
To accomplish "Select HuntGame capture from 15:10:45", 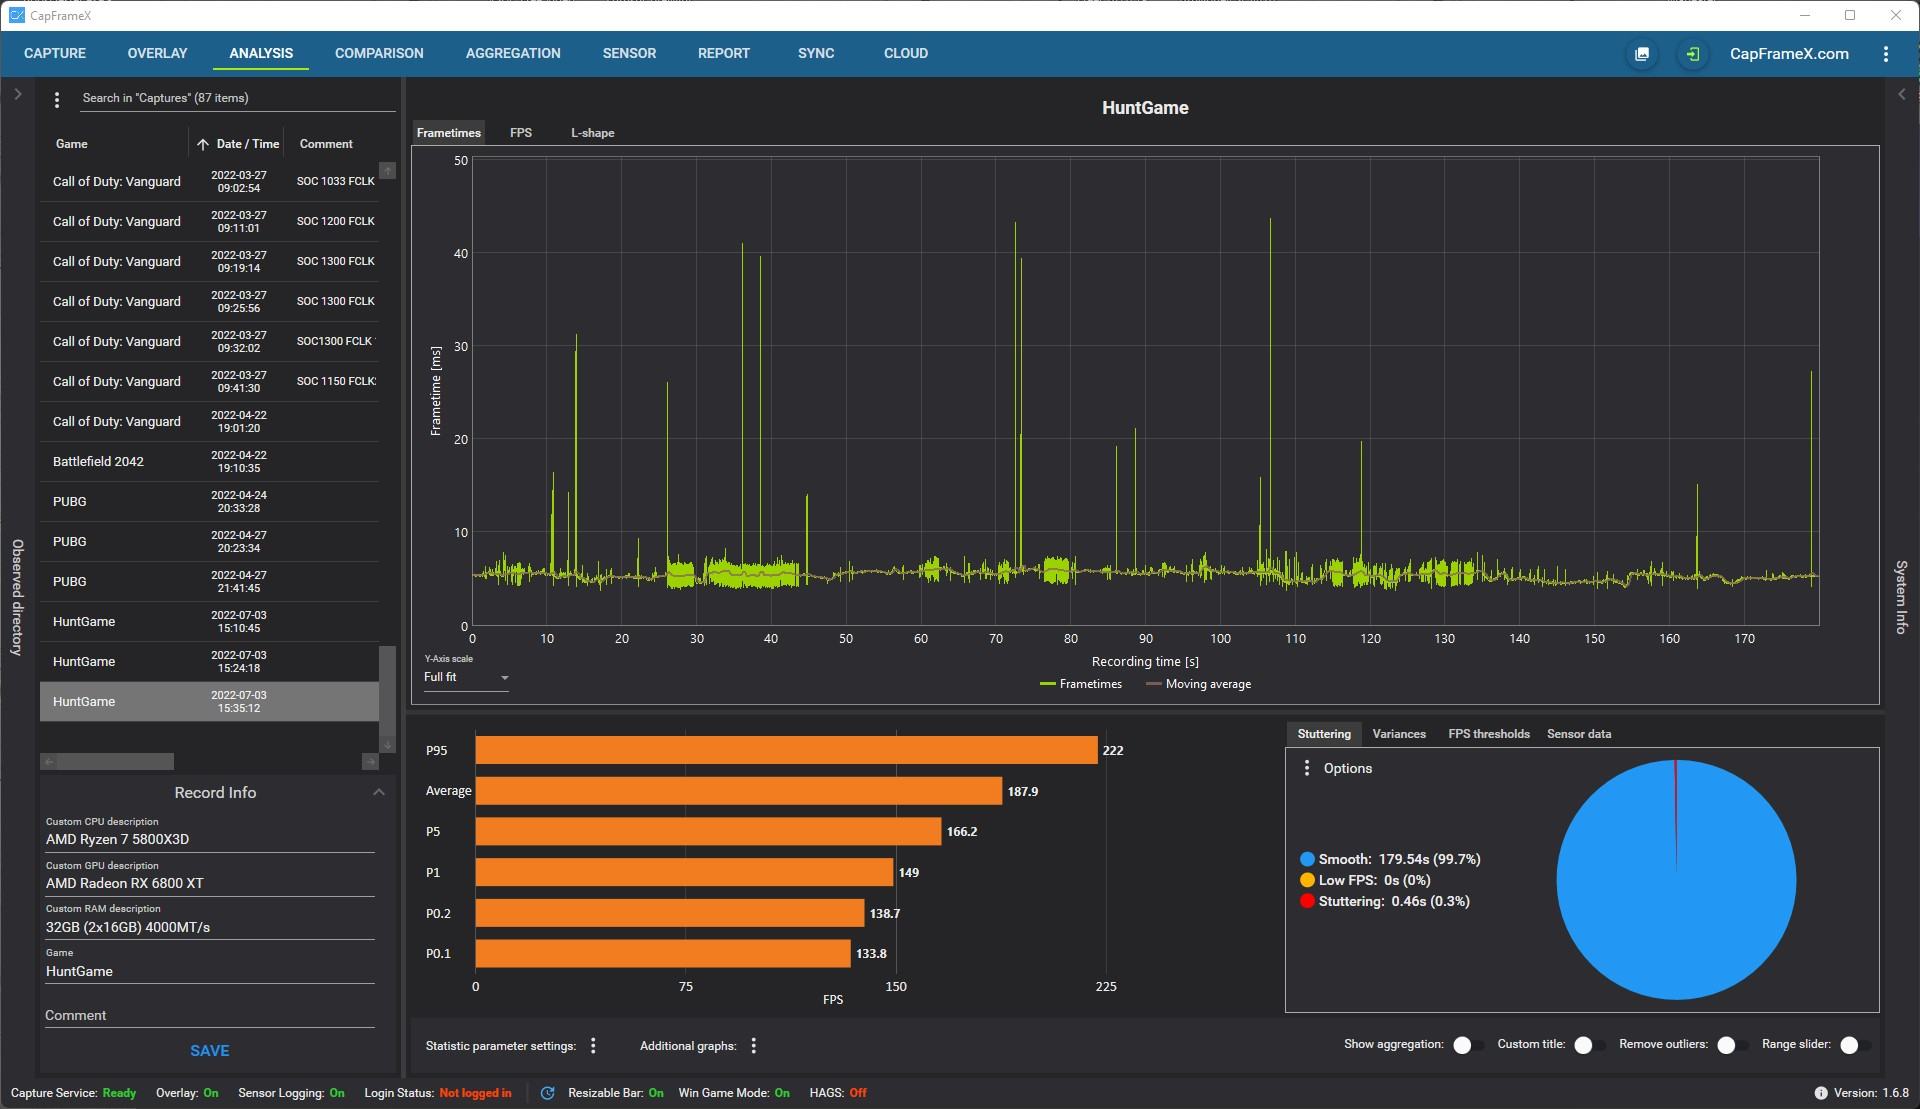I will tap(210, 622).
